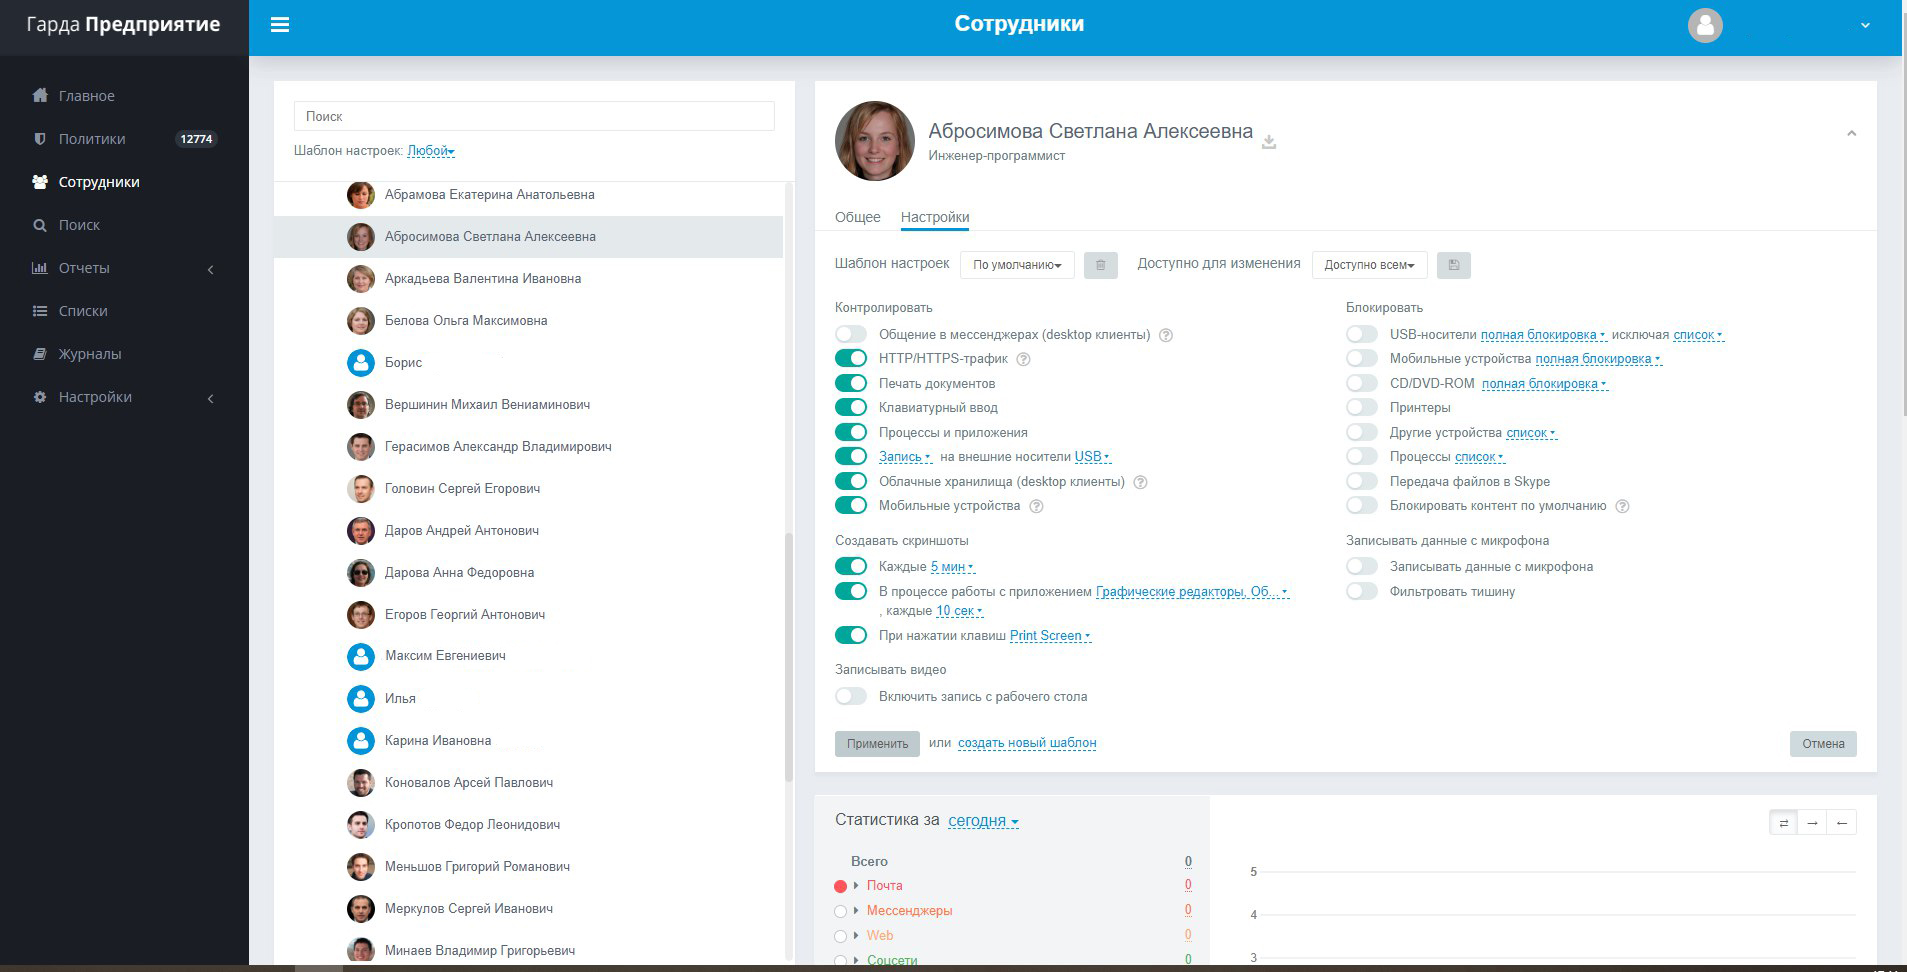Click Абросимова profile photo
Screen dimensions: 1907x972
coord(875,141)
